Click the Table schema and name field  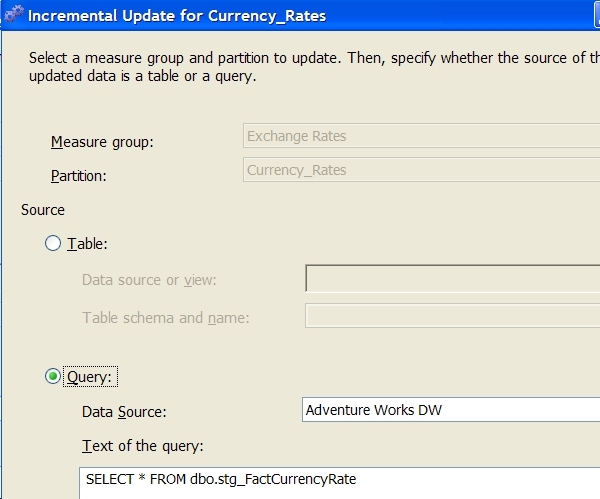click(x=453, y=316)
